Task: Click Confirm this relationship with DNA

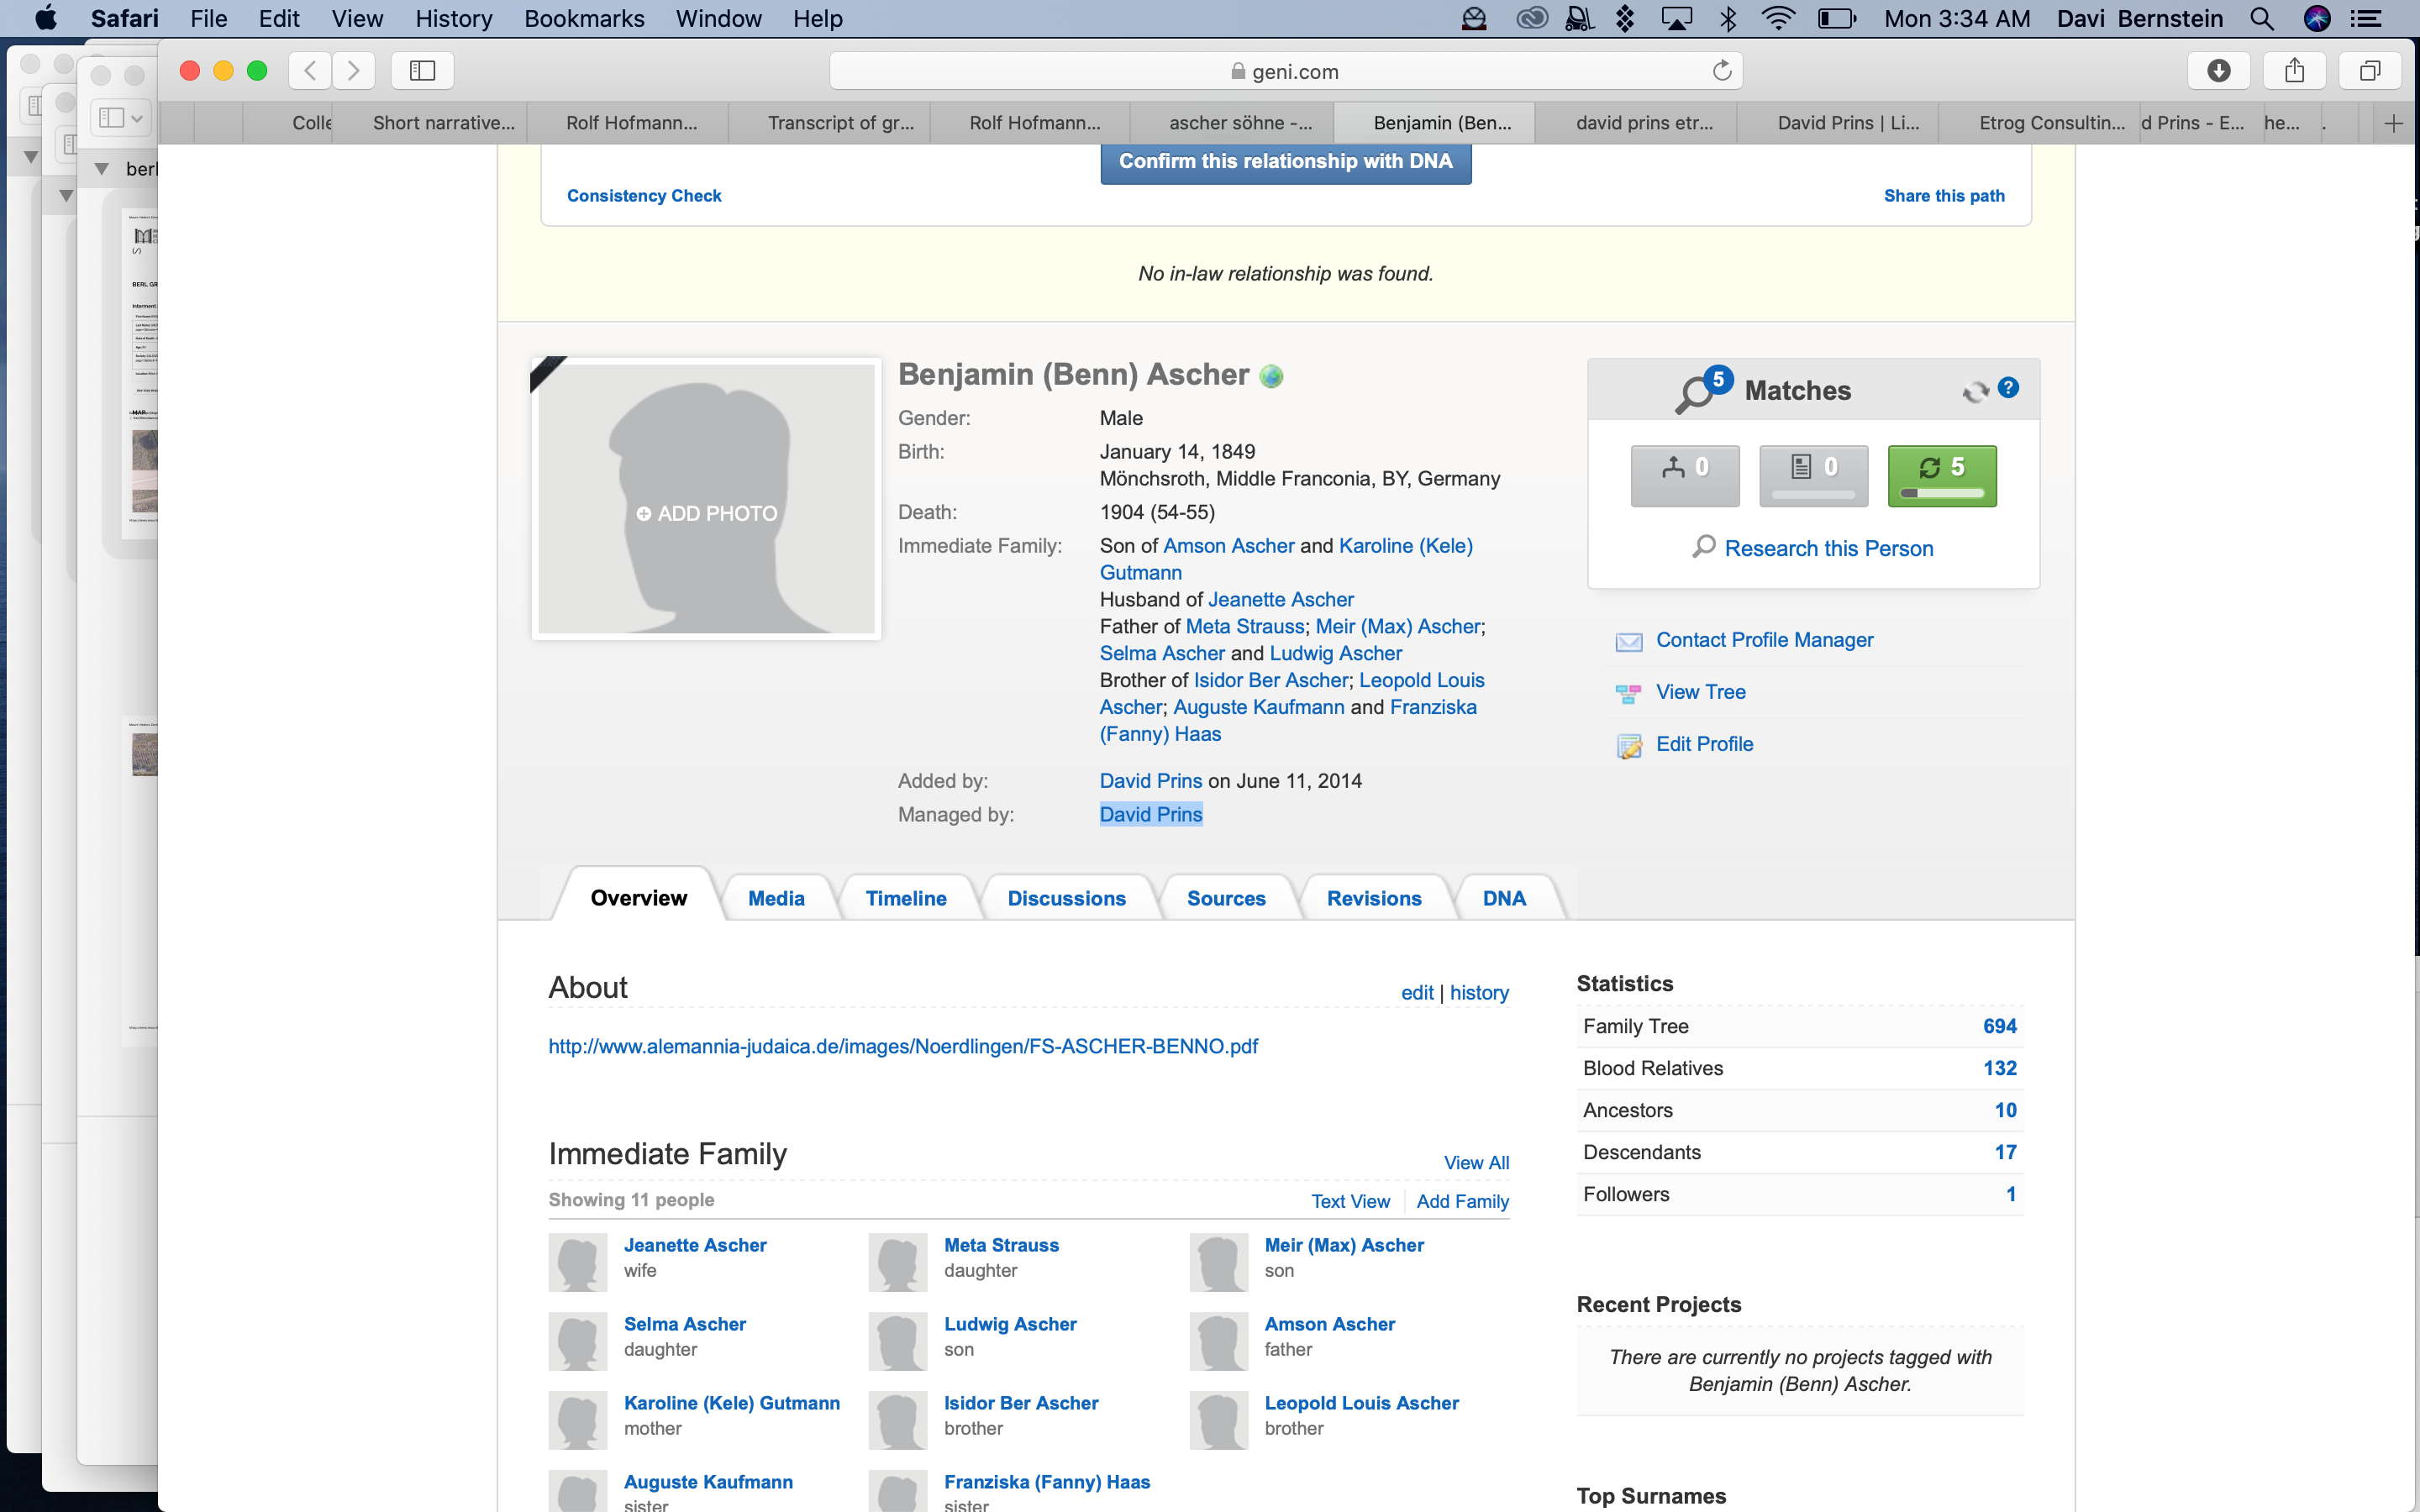Action: 1285,162
